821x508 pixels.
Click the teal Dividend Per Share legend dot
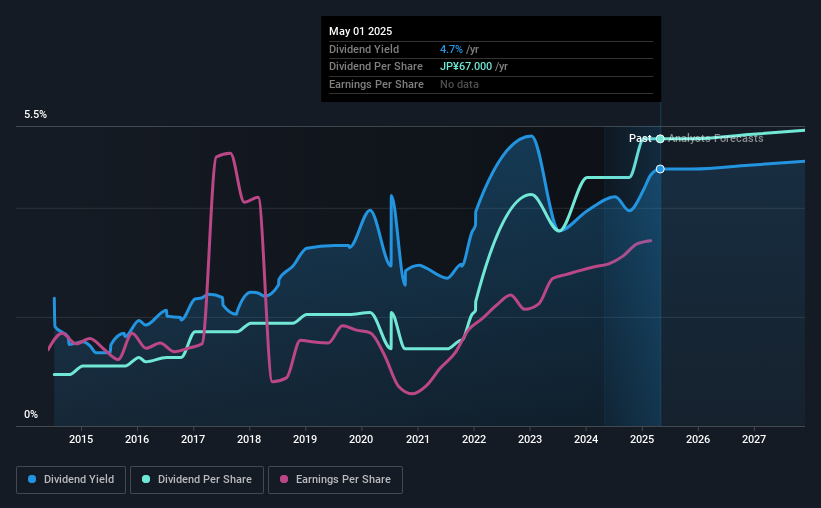tap(146, 479)
